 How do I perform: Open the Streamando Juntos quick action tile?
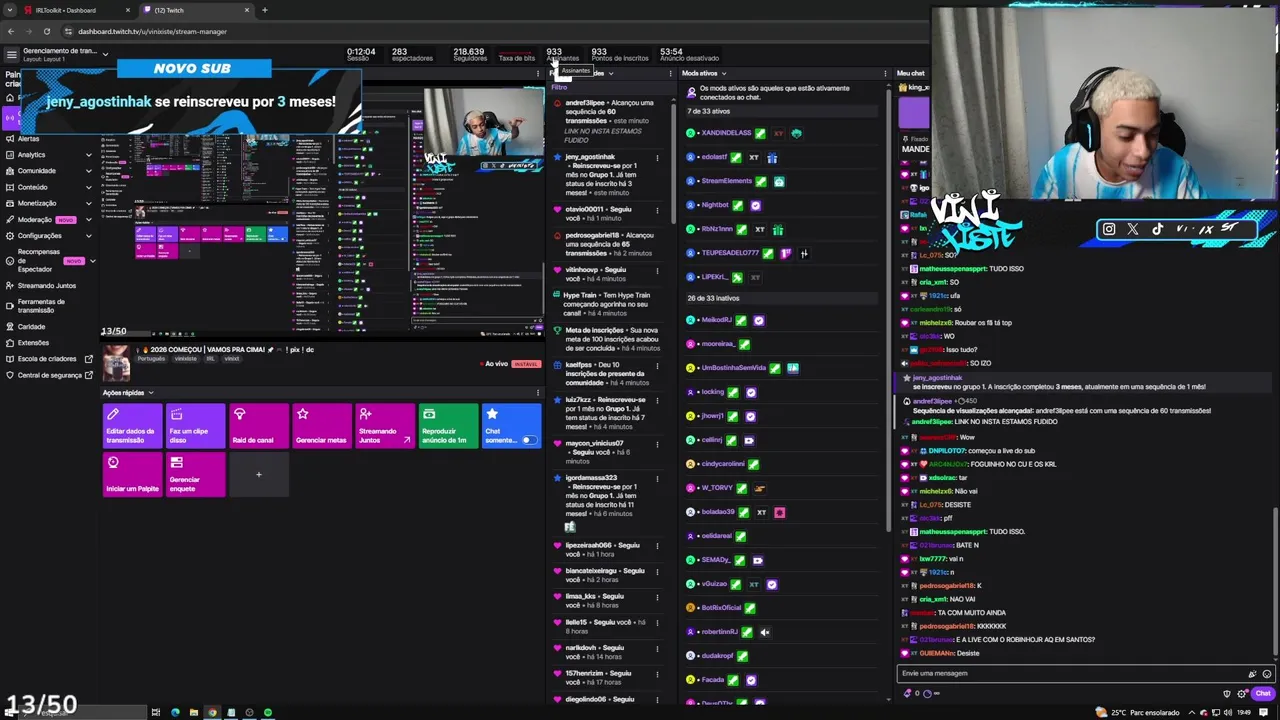[x=385, y=425]
